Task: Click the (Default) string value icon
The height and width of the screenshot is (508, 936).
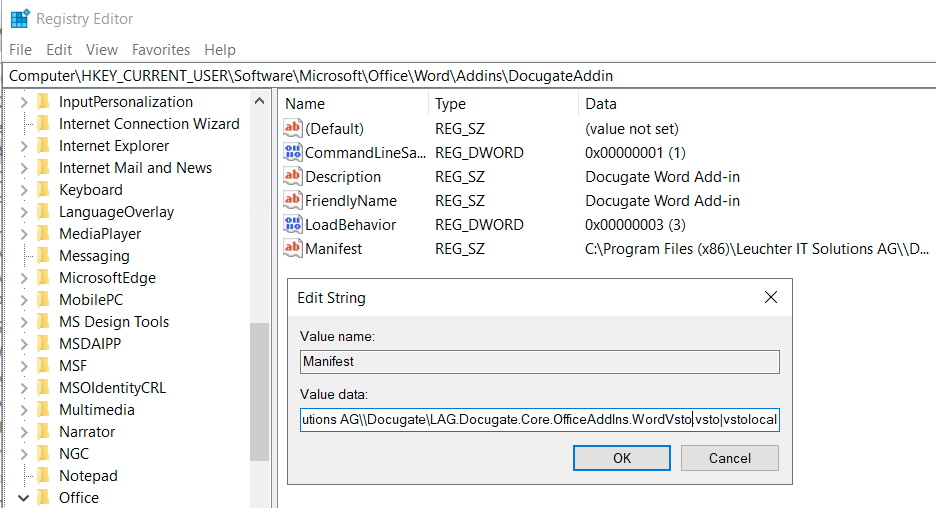Action: (x=292, y=128)
